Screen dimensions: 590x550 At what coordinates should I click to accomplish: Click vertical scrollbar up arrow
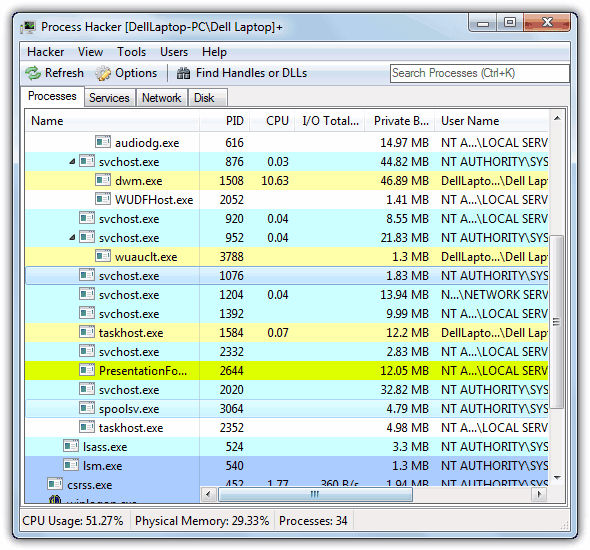coord(557,119)
